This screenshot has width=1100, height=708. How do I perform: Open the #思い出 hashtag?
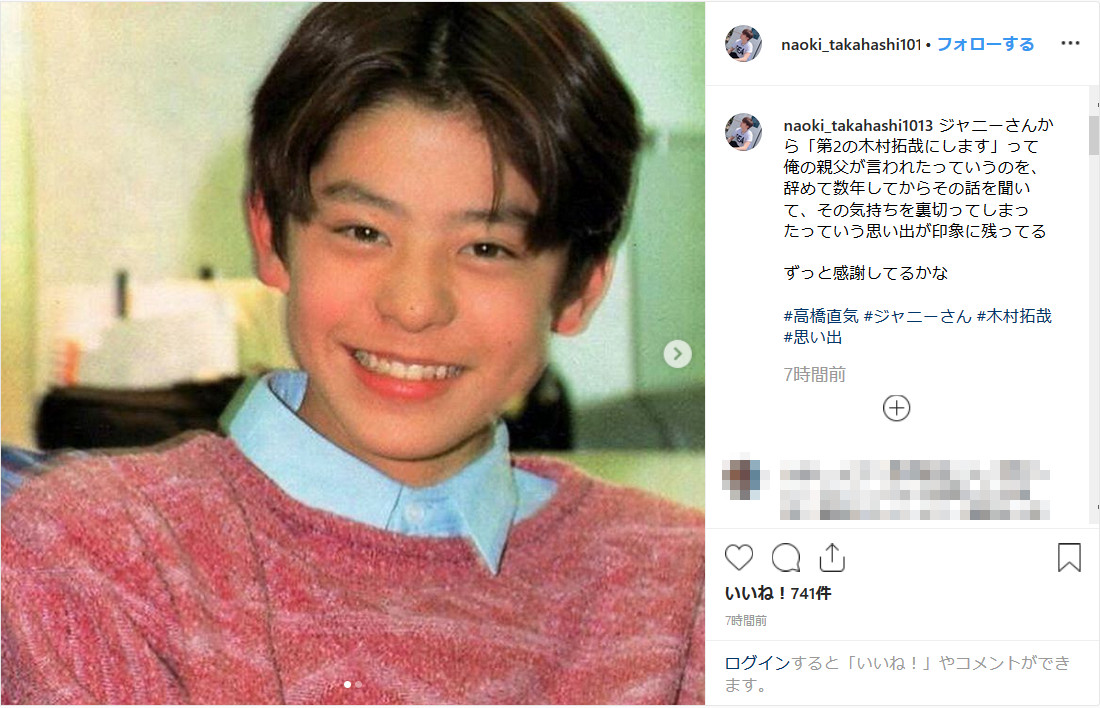coord(812,338)
